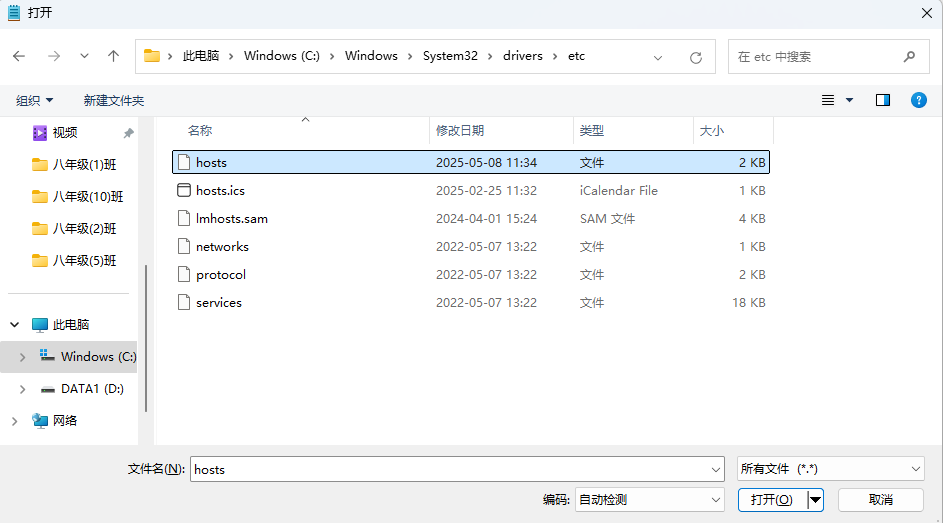Select the hosts file
The image size is (943, 523).
(471, 162)
